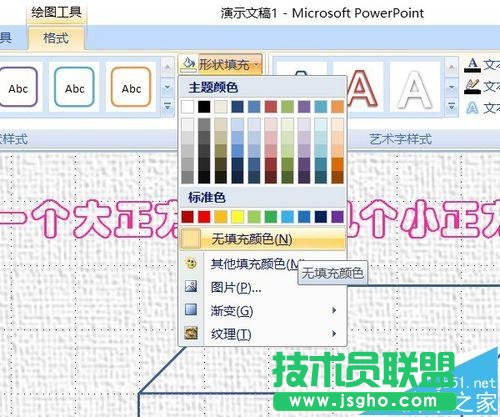Choose the orange-outlined Abc shape style
500x417 pixels.
(x=131, y=87)
